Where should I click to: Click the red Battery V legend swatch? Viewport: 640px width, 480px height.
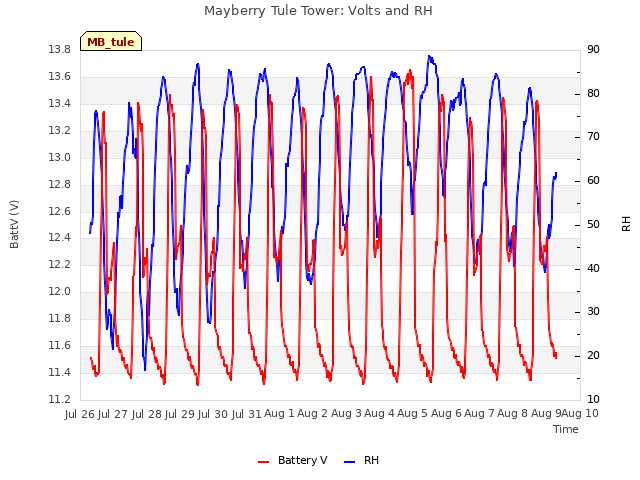point(264,462)
